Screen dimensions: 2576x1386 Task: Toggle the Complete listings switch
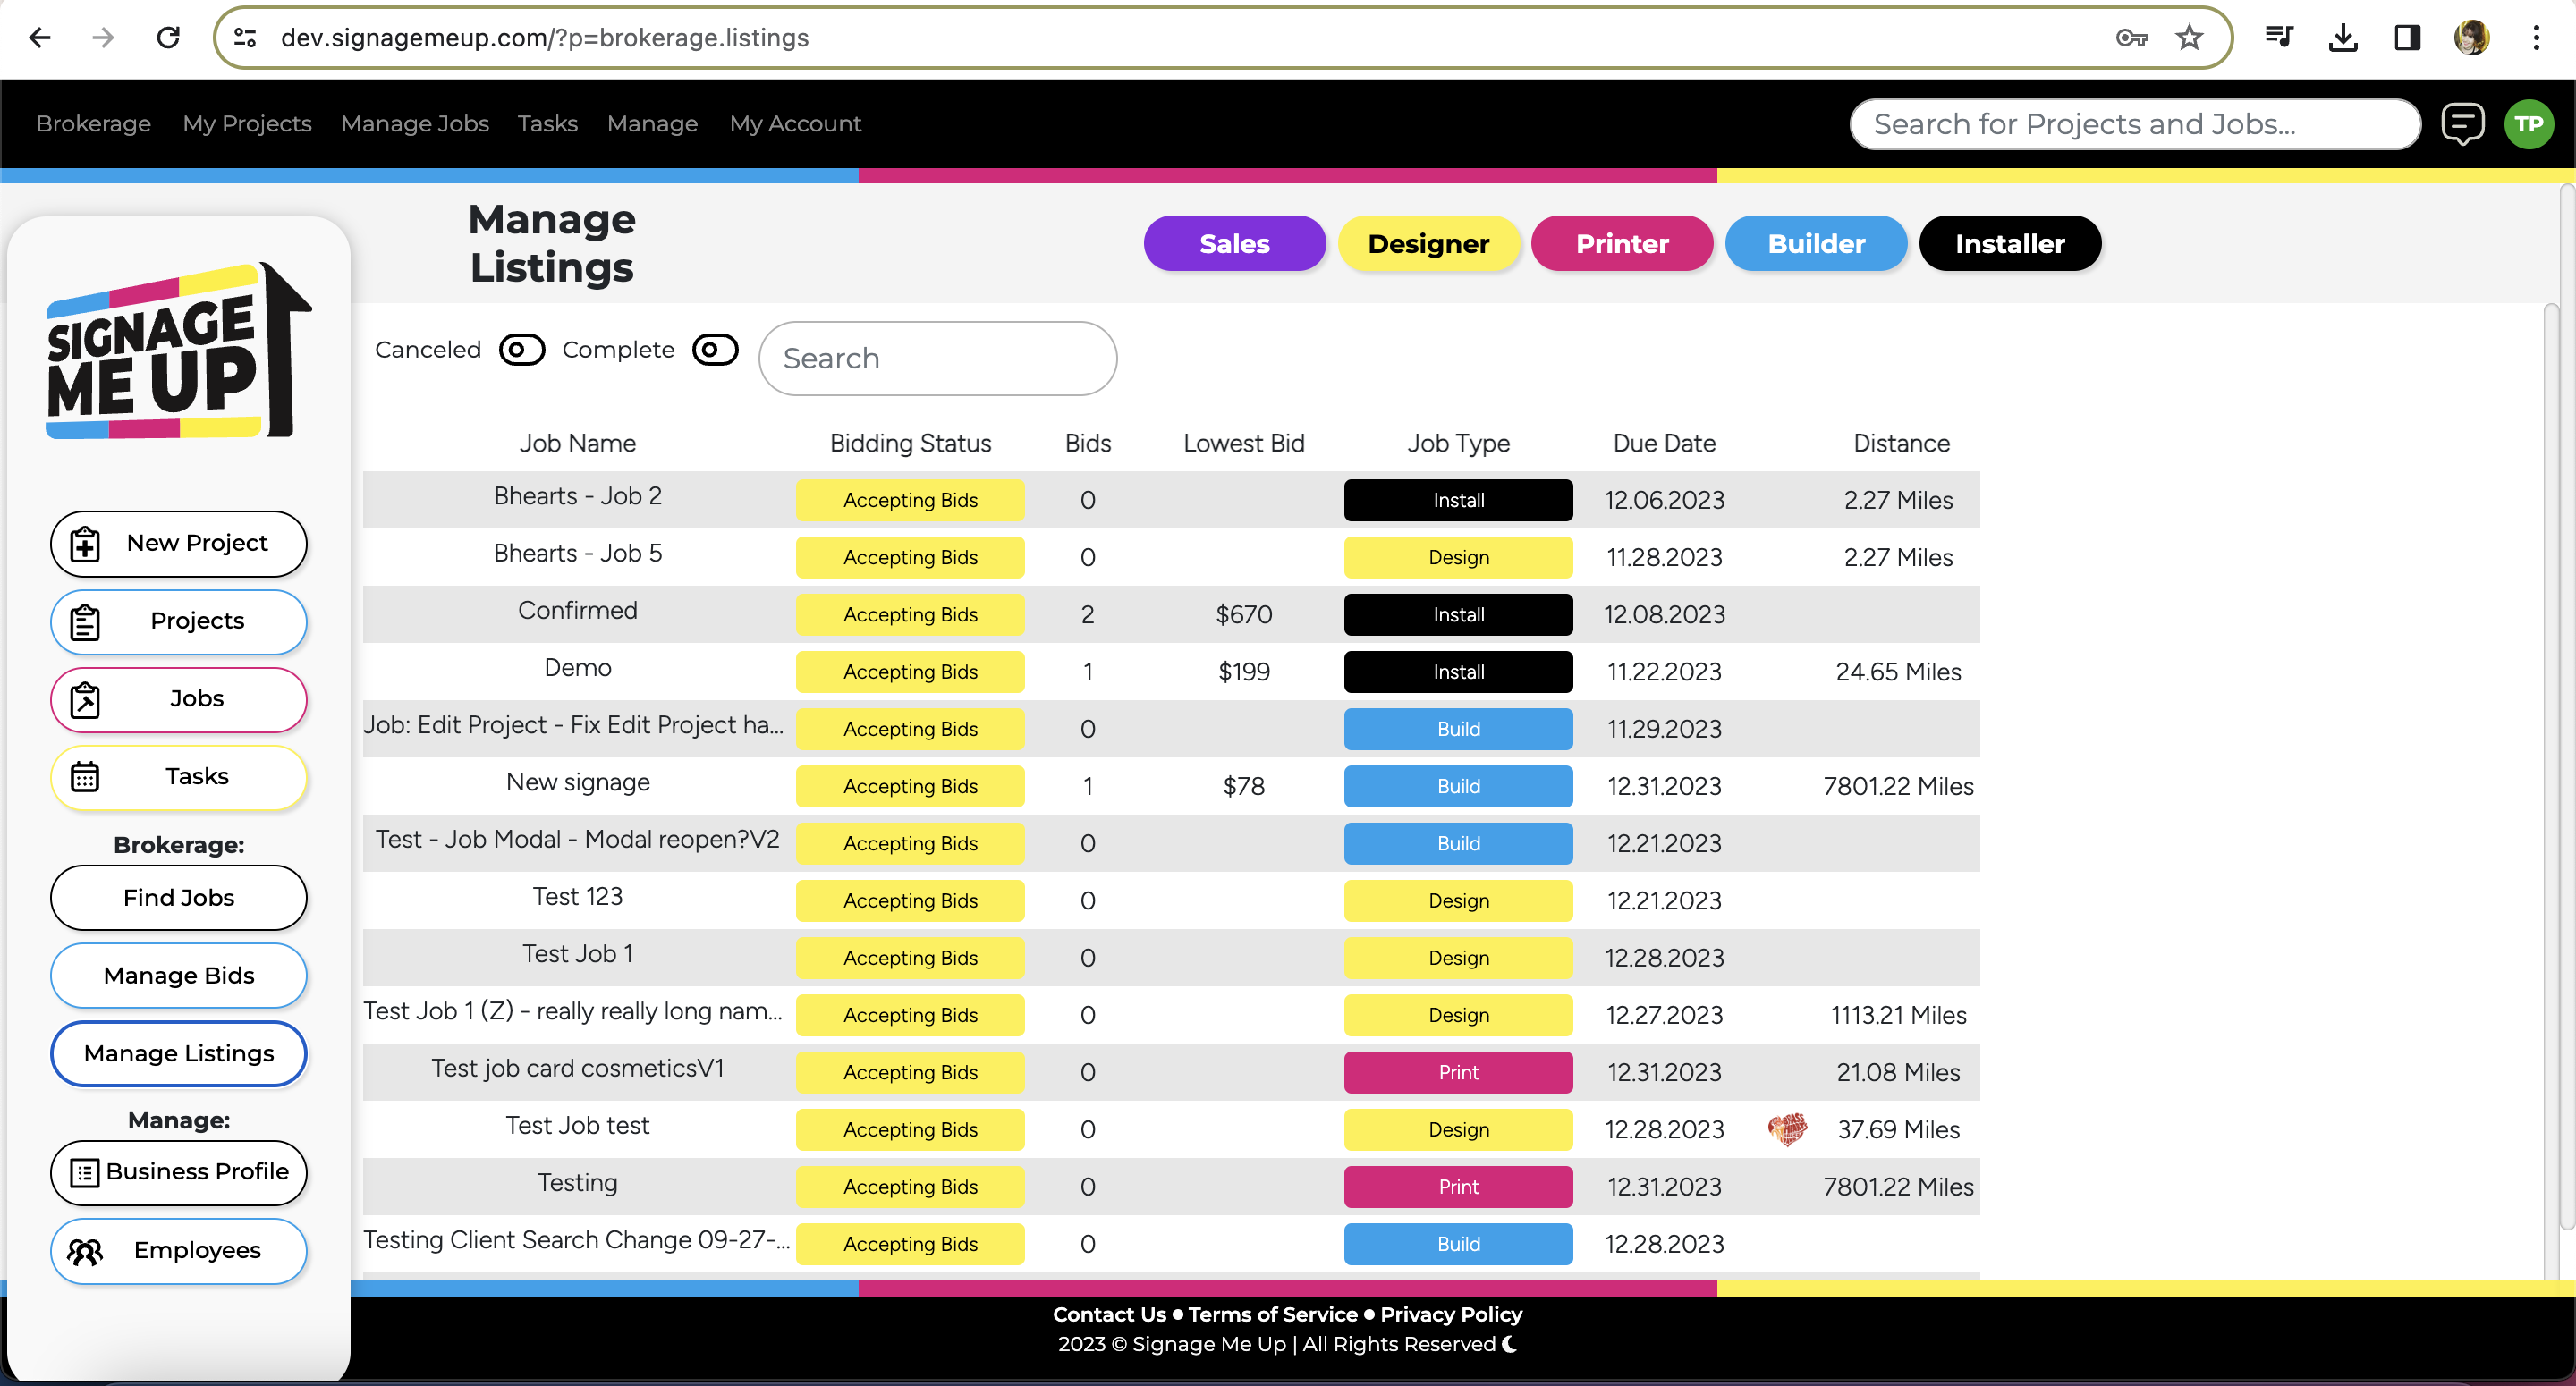pos(715,350)
